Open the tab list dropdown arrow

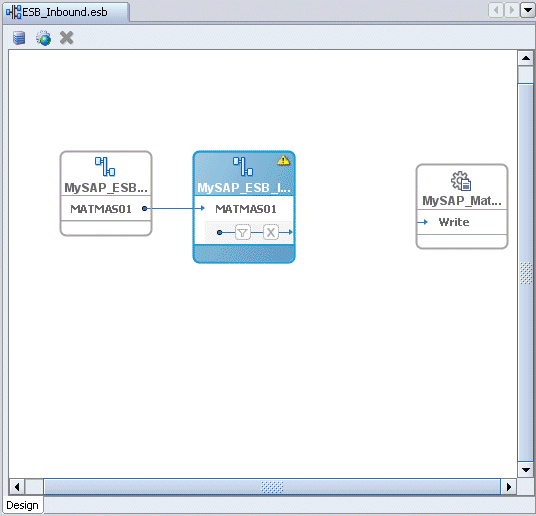point(527,10)
